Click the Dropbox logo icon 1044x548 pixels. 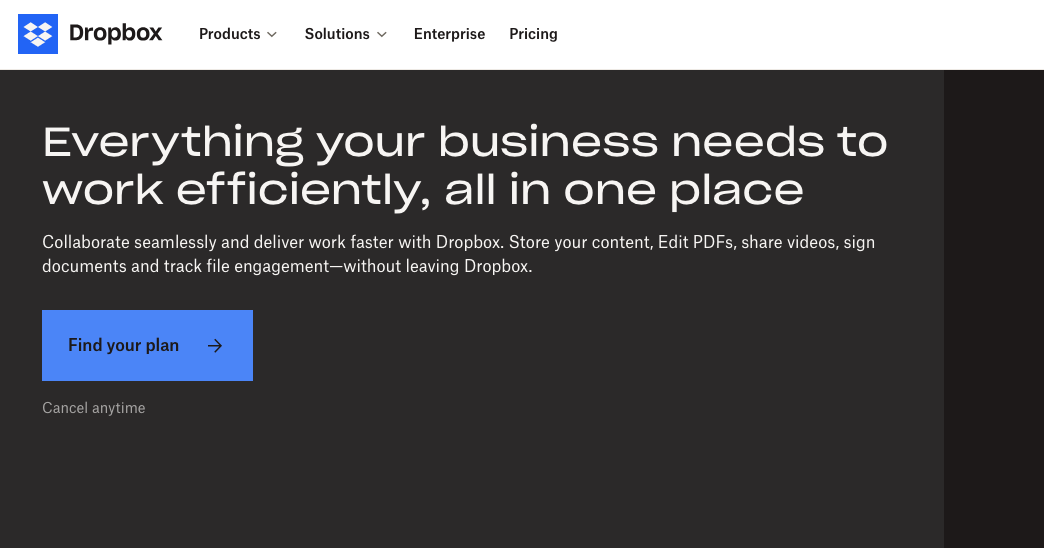pyautogui.click(x=38, y=34)
